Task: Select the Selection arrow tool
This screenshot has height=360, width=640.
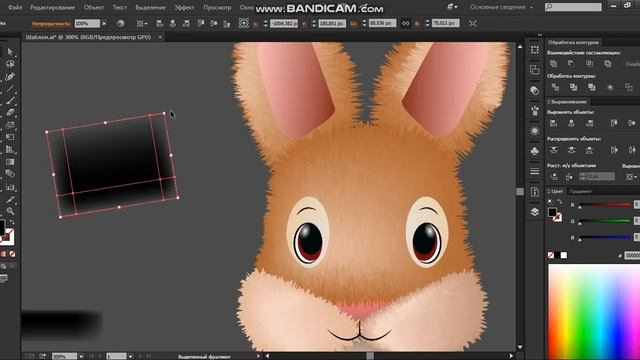Action: pos(10,52)
